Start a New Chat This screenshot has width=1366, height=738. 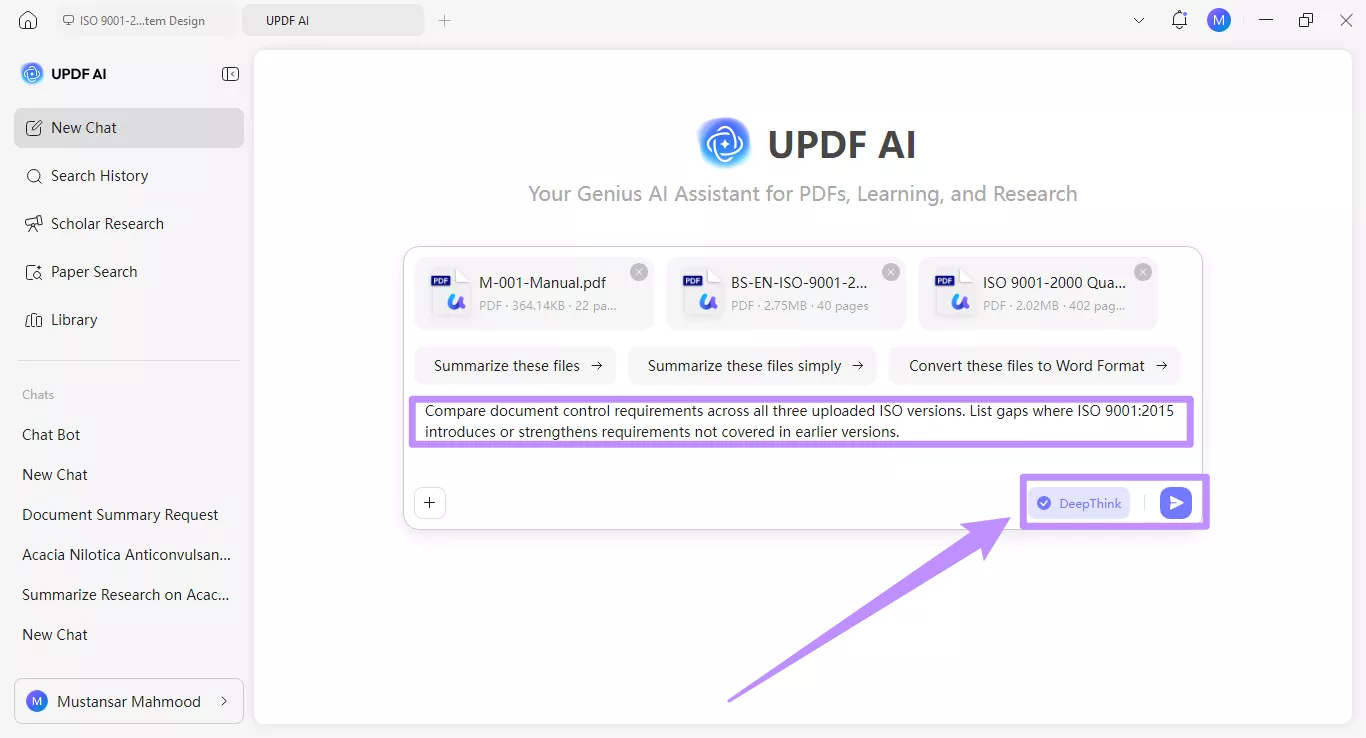click(x=84, y=127)
